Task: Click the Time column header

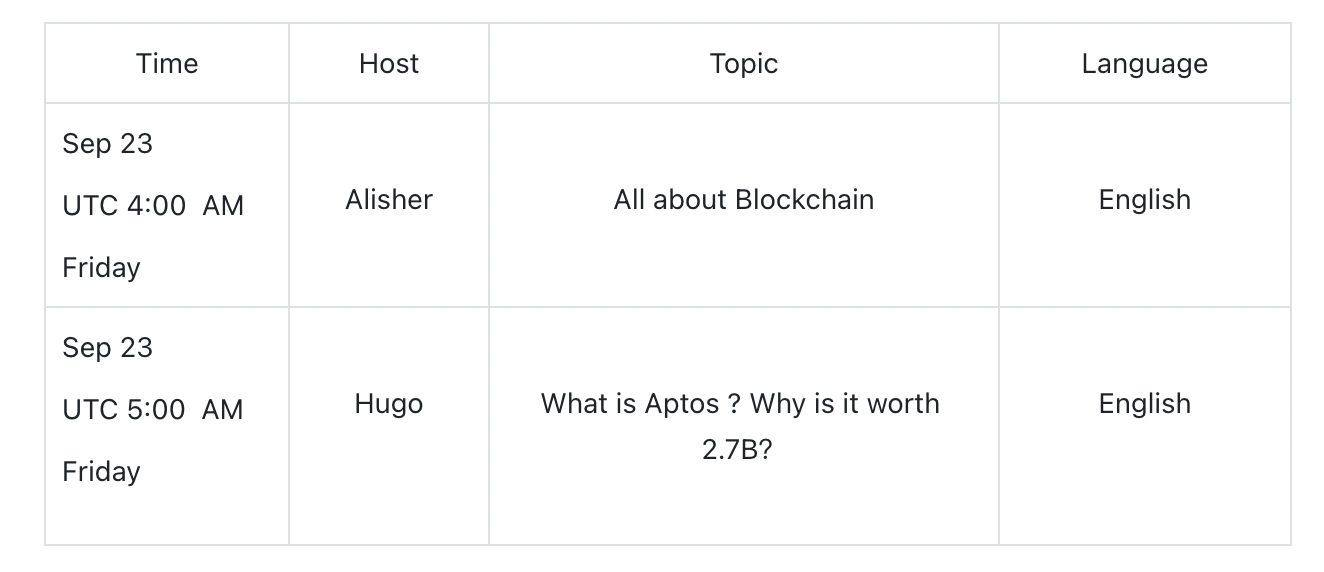Action: (x=167, y=64)
